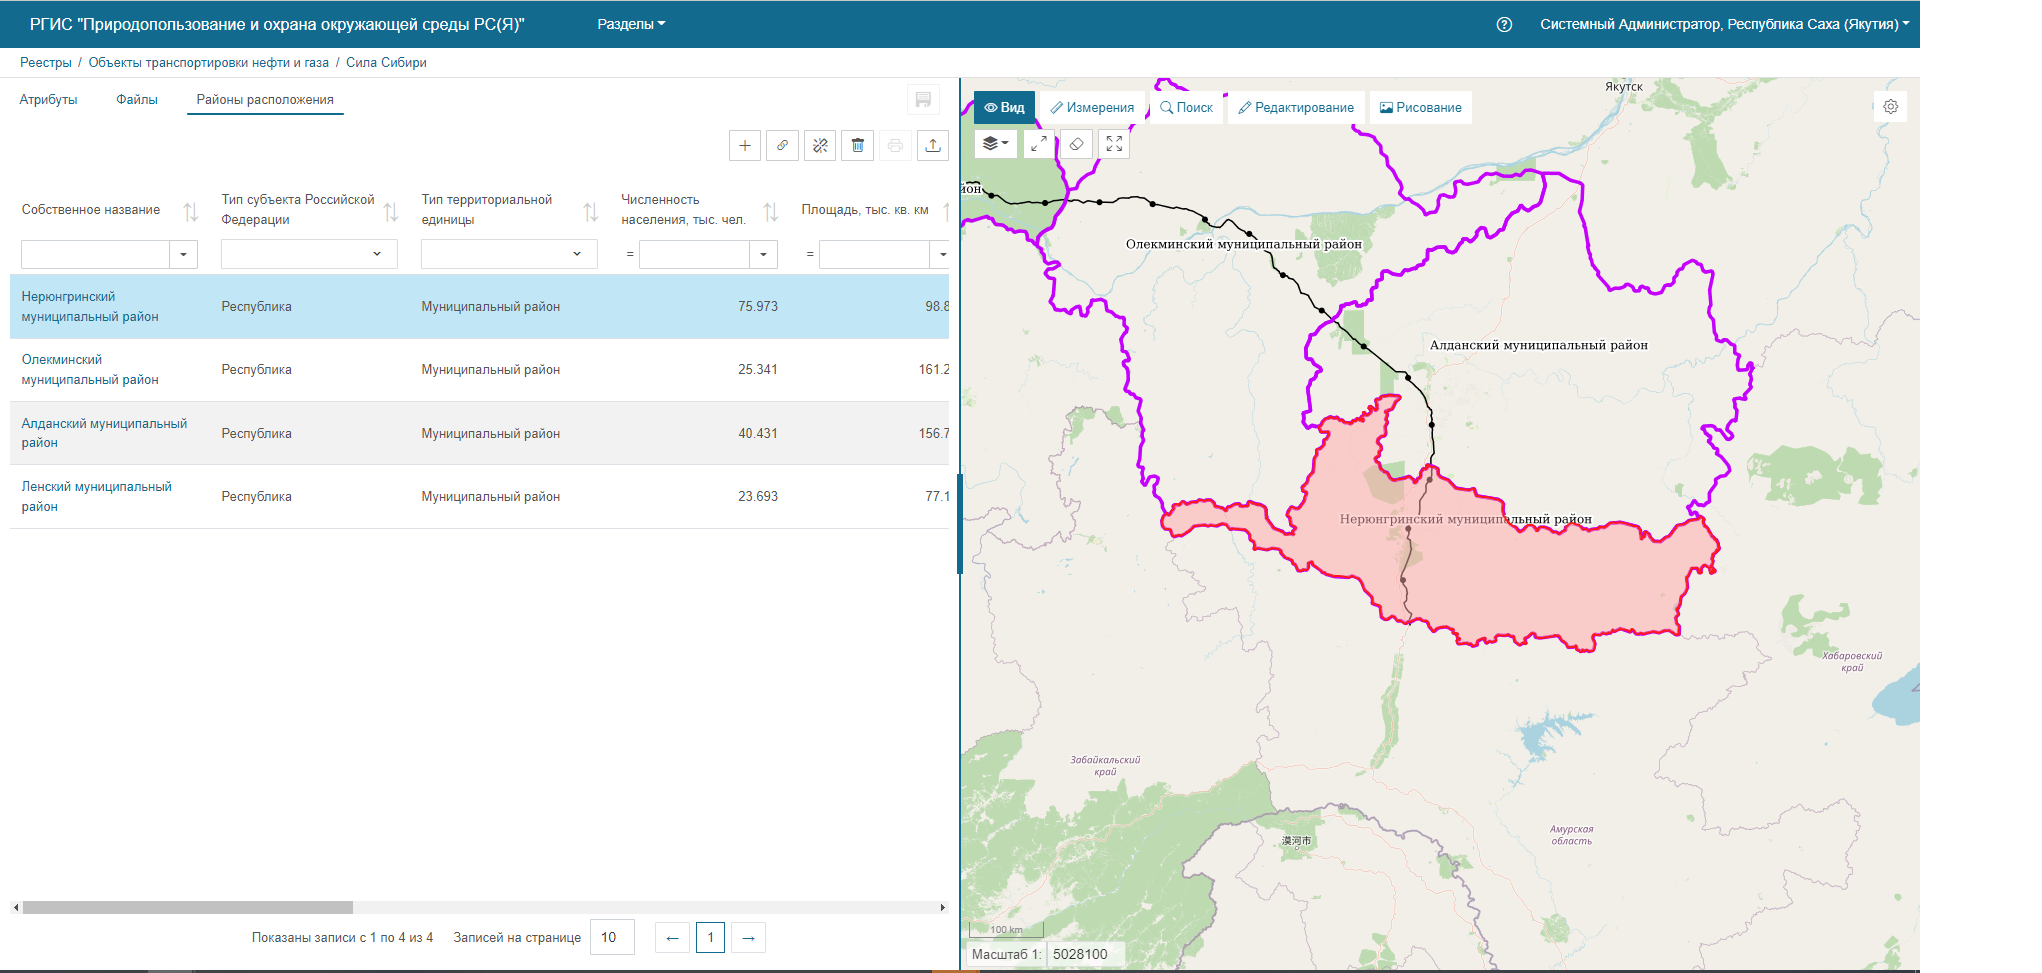Image resolution: width=2042 pixels, height=973 pixels.
Task: Click the export upload icon
Action: coord(932,146)
